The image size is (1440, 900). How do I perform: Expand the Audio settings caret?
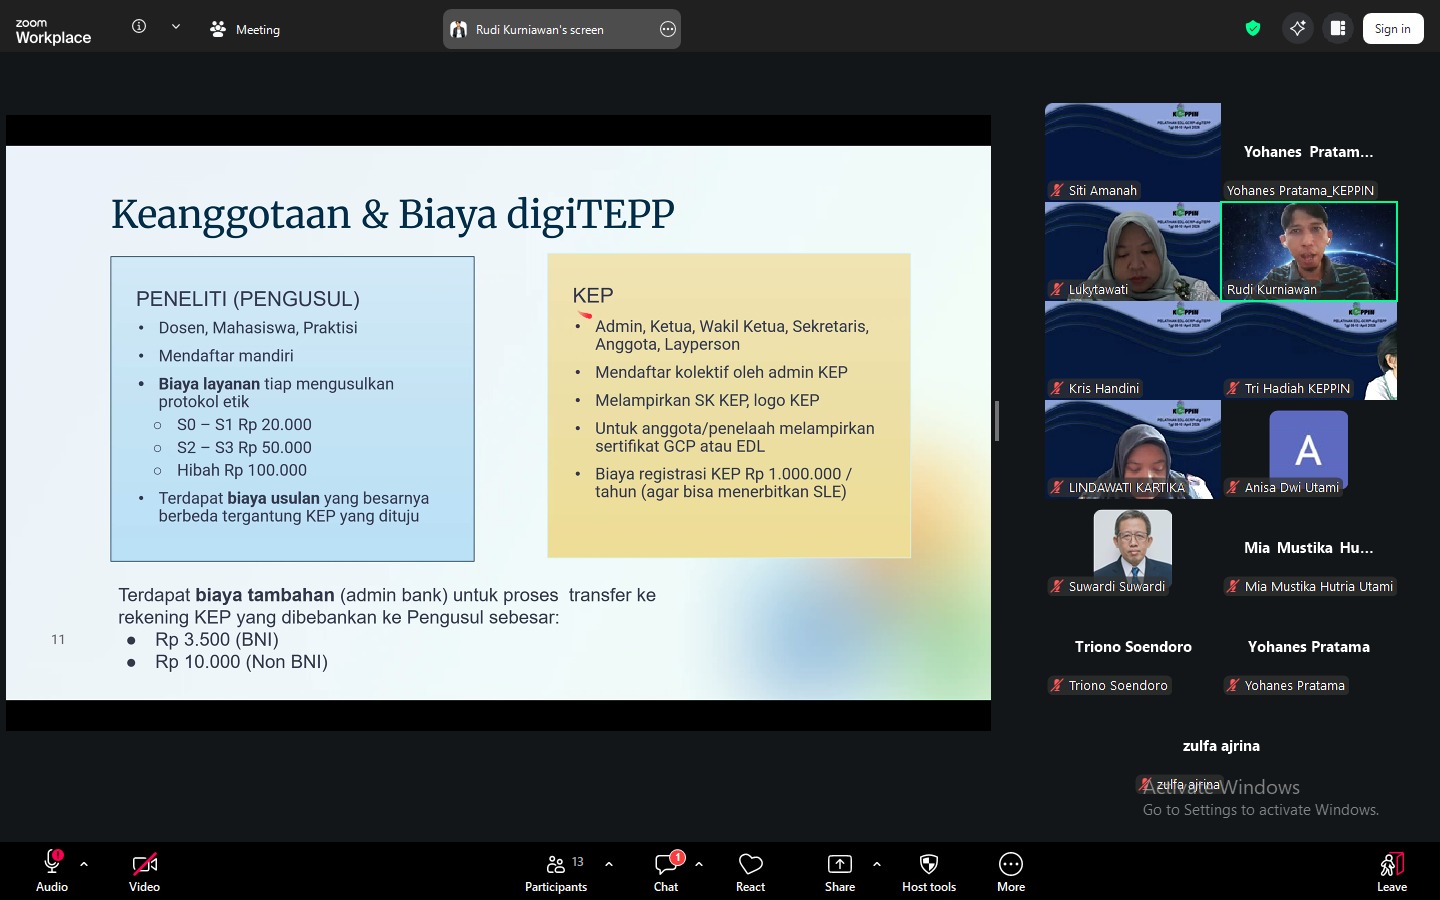(84, 864)
